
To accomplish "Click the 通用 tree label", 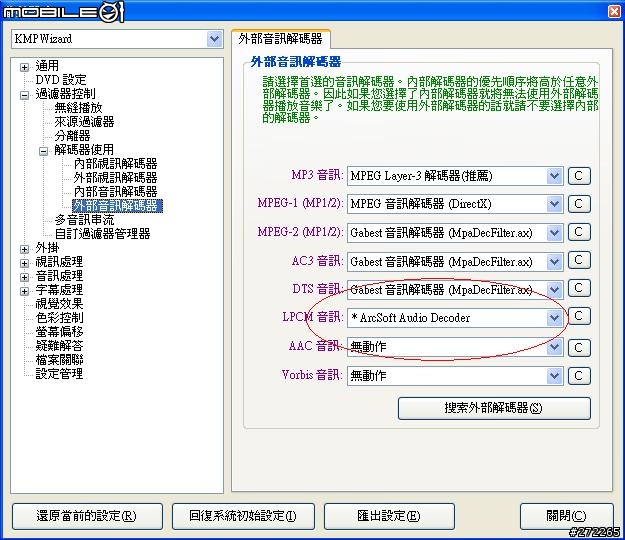I will 47,66.
